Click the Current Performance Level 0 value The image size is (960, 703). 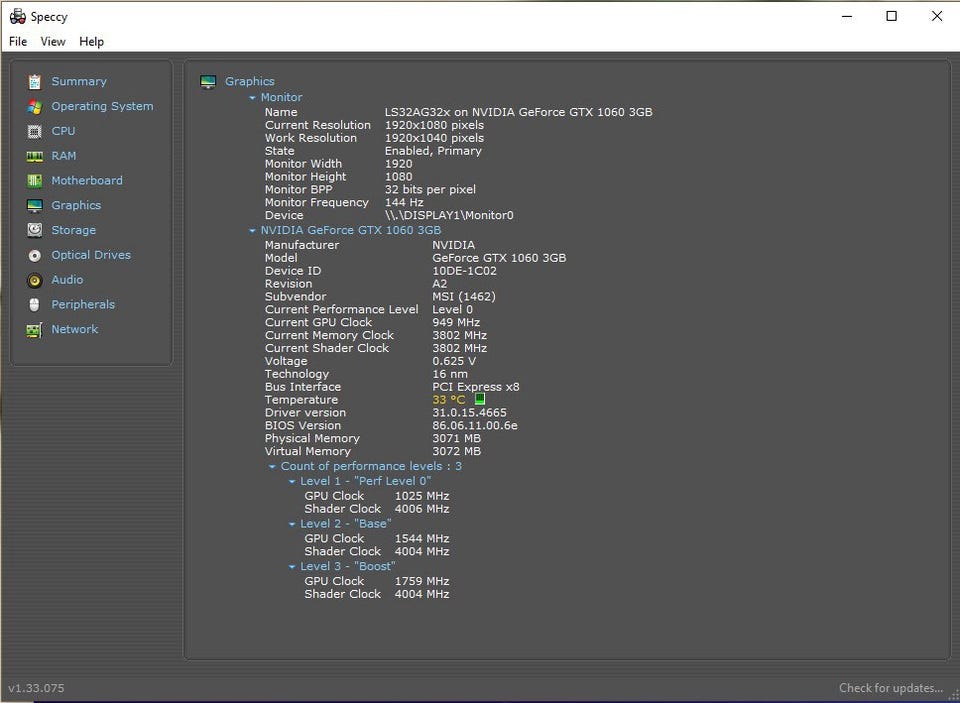click(452, 309)
